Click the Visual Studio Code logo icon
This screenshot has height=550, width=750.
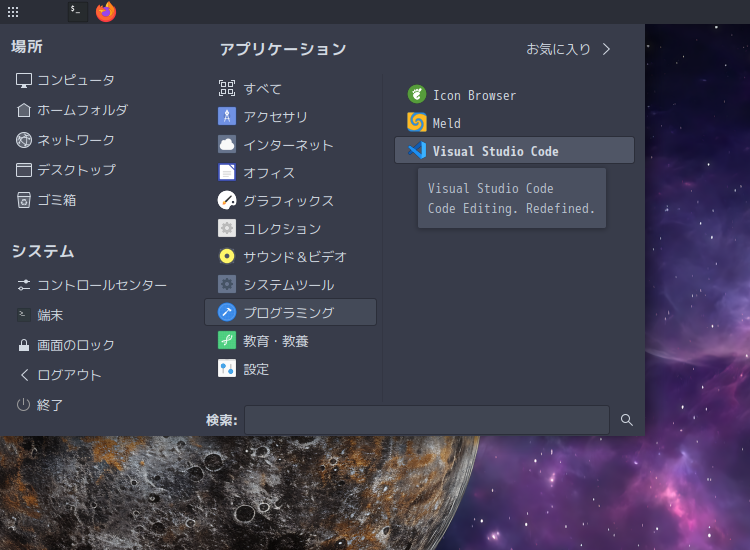417,150
